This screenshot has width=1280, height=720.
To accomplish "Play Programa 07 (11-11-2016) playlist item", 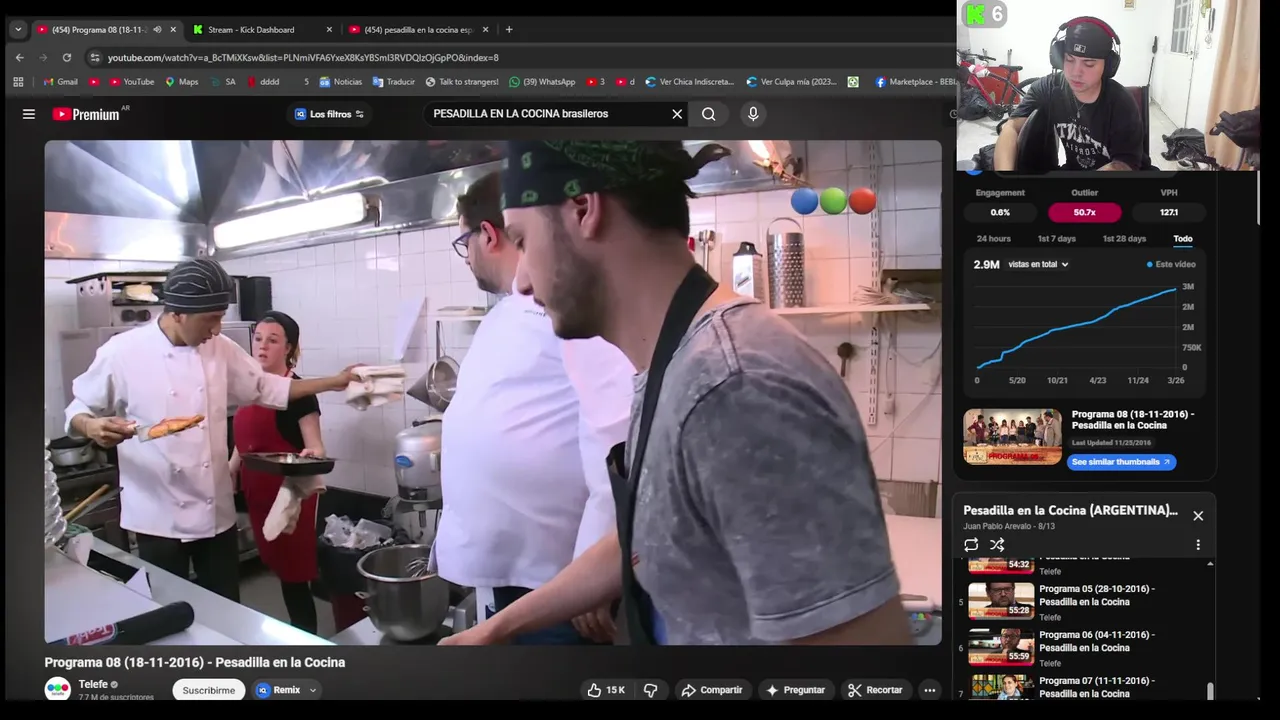I will pyautogui.click(x=1085, y=688).
